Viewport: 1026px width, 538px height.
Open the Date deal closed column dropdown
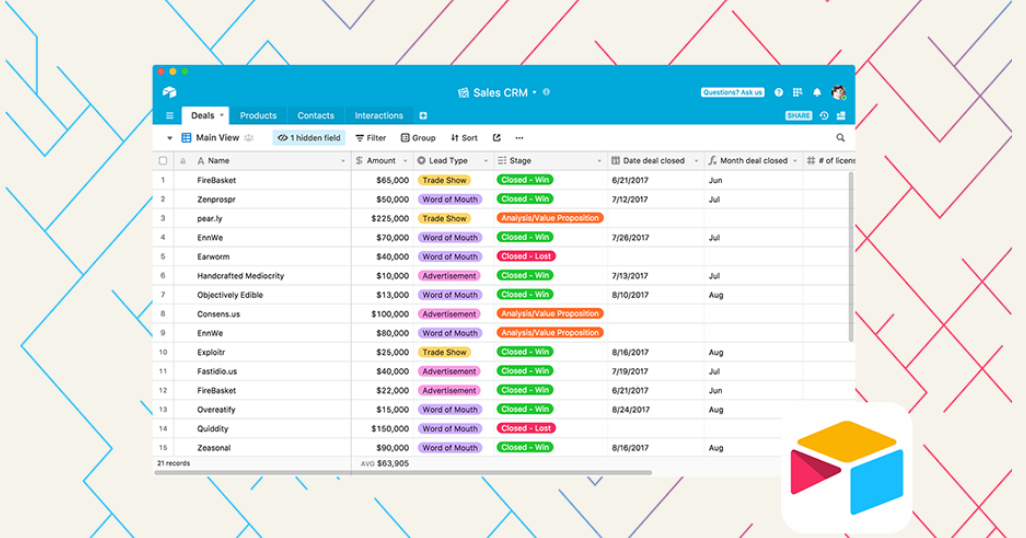pyautogui.click(x=696, y=161)
